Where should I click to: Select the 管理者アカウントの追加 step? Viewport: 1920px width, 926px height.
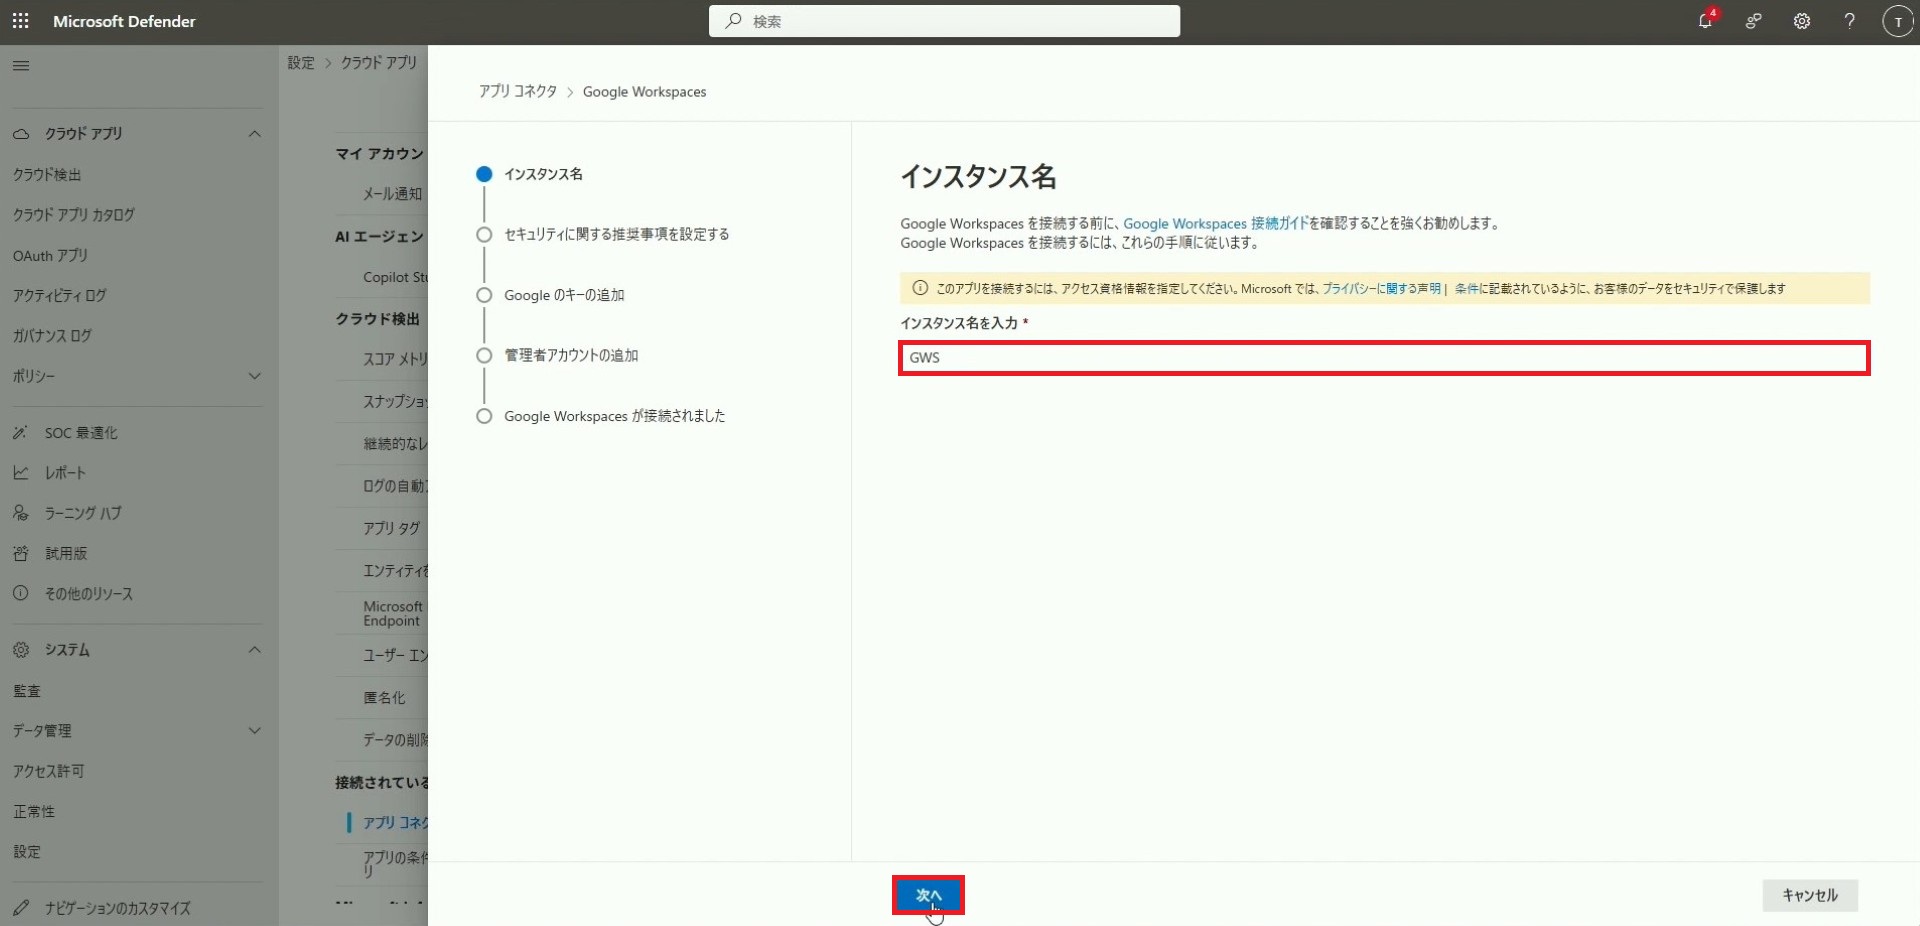[x=570, y=355]
